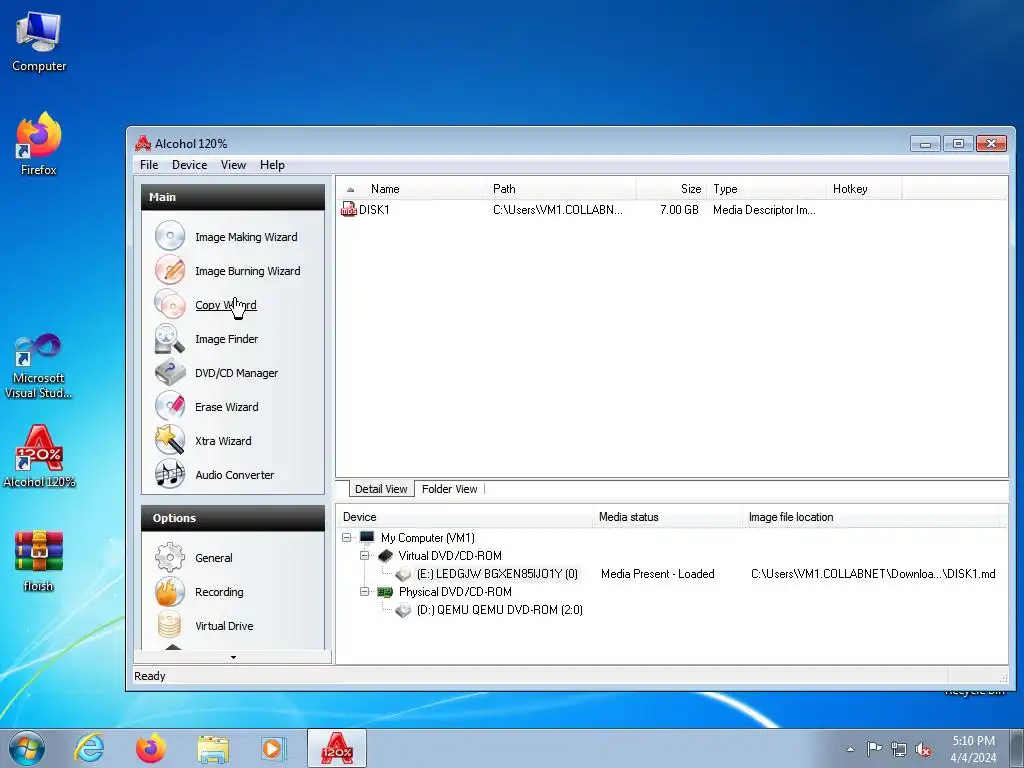Screen dimensions: 1024x768
Task: Open the Alcohol 120% desktop shortcut
Action: pyautogui.click(x=39, y=456)
